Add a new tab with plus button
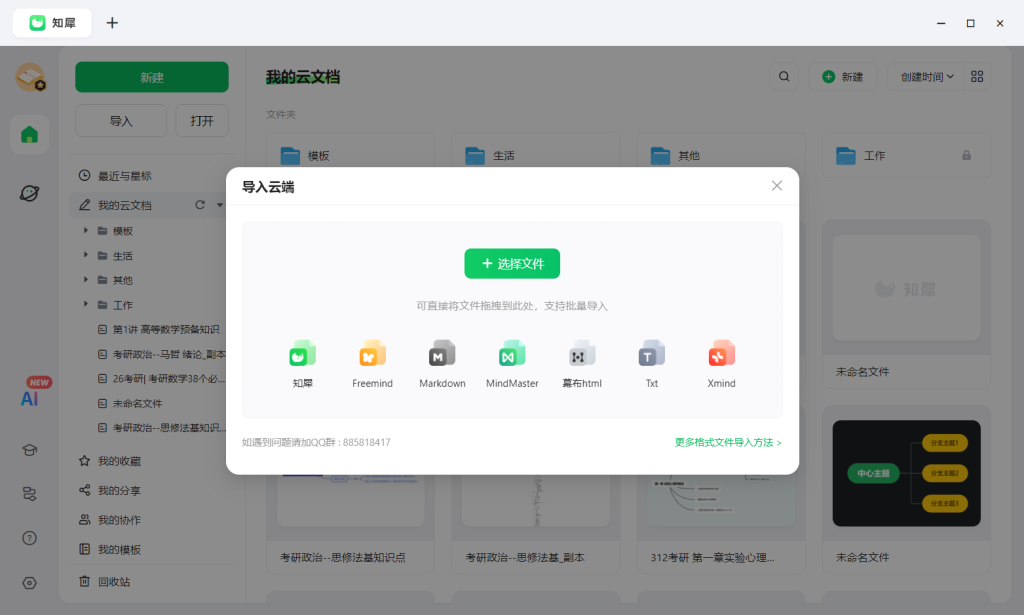Viewport: 1024px width, 615px height. [112, 23]
